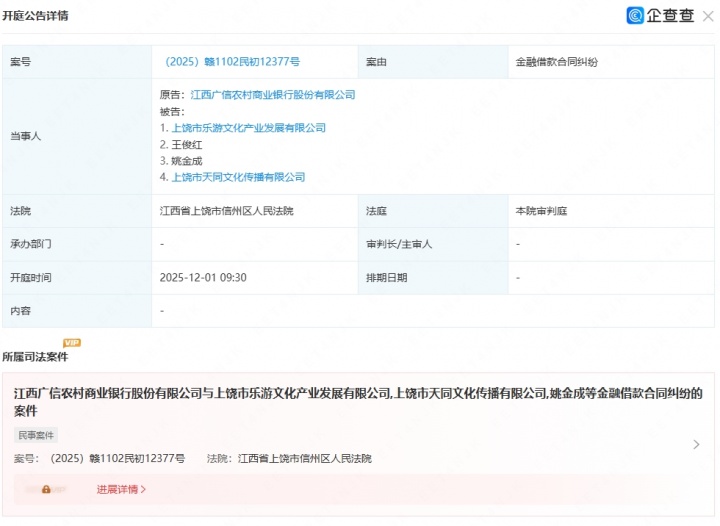Click court value 江西省上饶市信州区人民法院 in table
The height and width of the screenshot is (526, 720).
pos(226,211)
